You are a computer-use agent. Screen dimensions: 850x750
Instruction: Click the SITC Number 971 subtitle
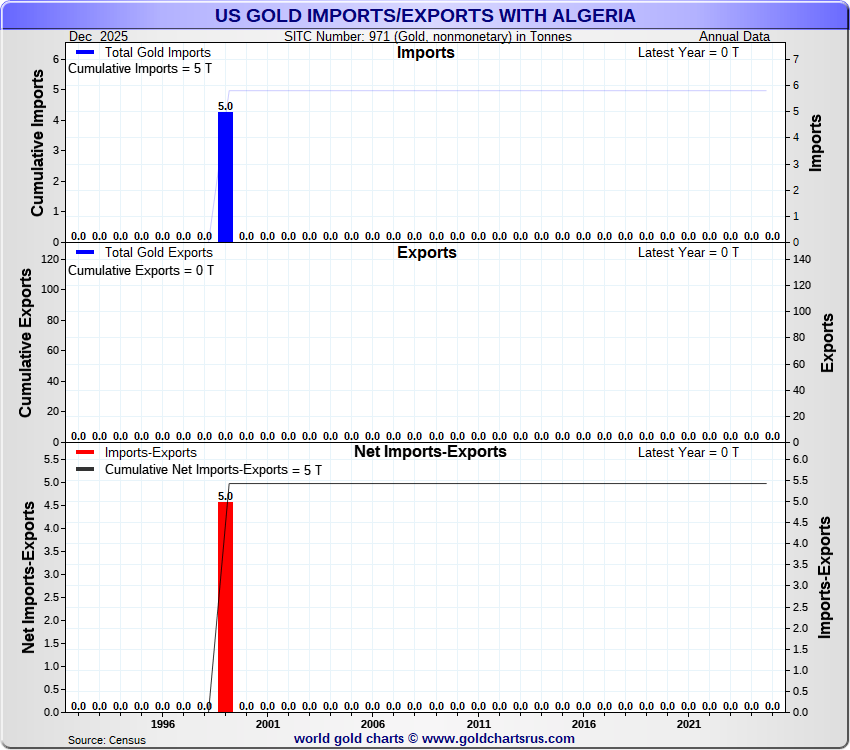point(428,37)
